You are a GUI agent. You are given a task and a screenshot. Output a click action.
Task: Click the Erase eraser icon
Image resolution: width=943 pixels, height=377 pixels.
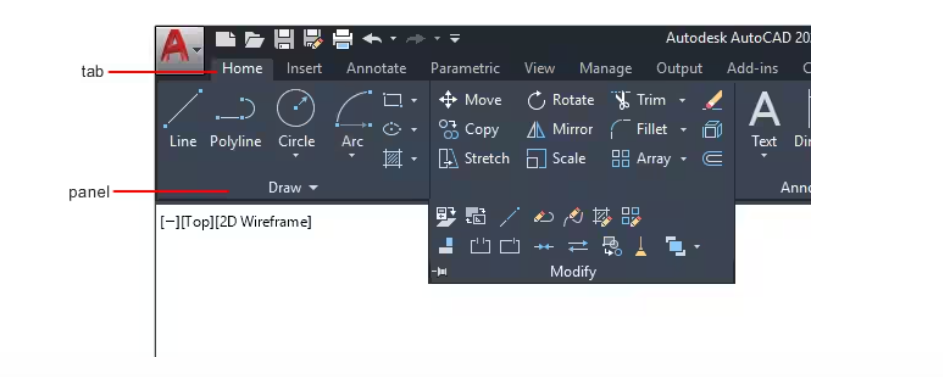click(712, 100)
